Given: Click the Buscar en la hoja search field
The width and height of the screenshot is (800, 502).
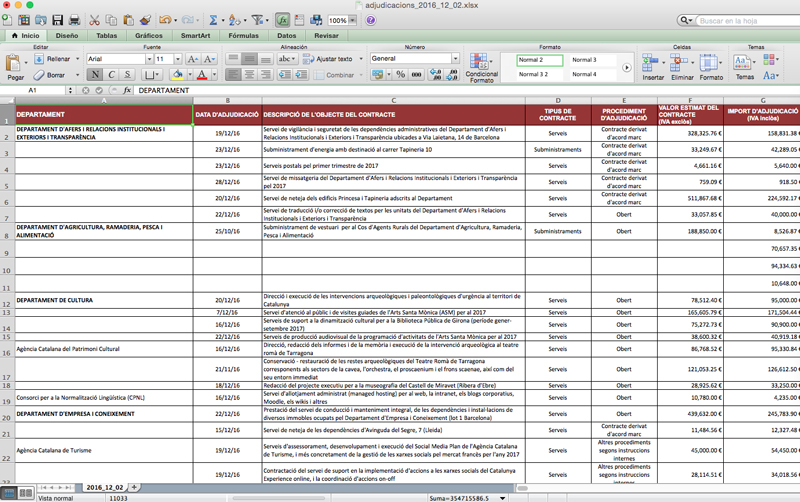Looking at the screenshot, I should (x=747, y=20).
